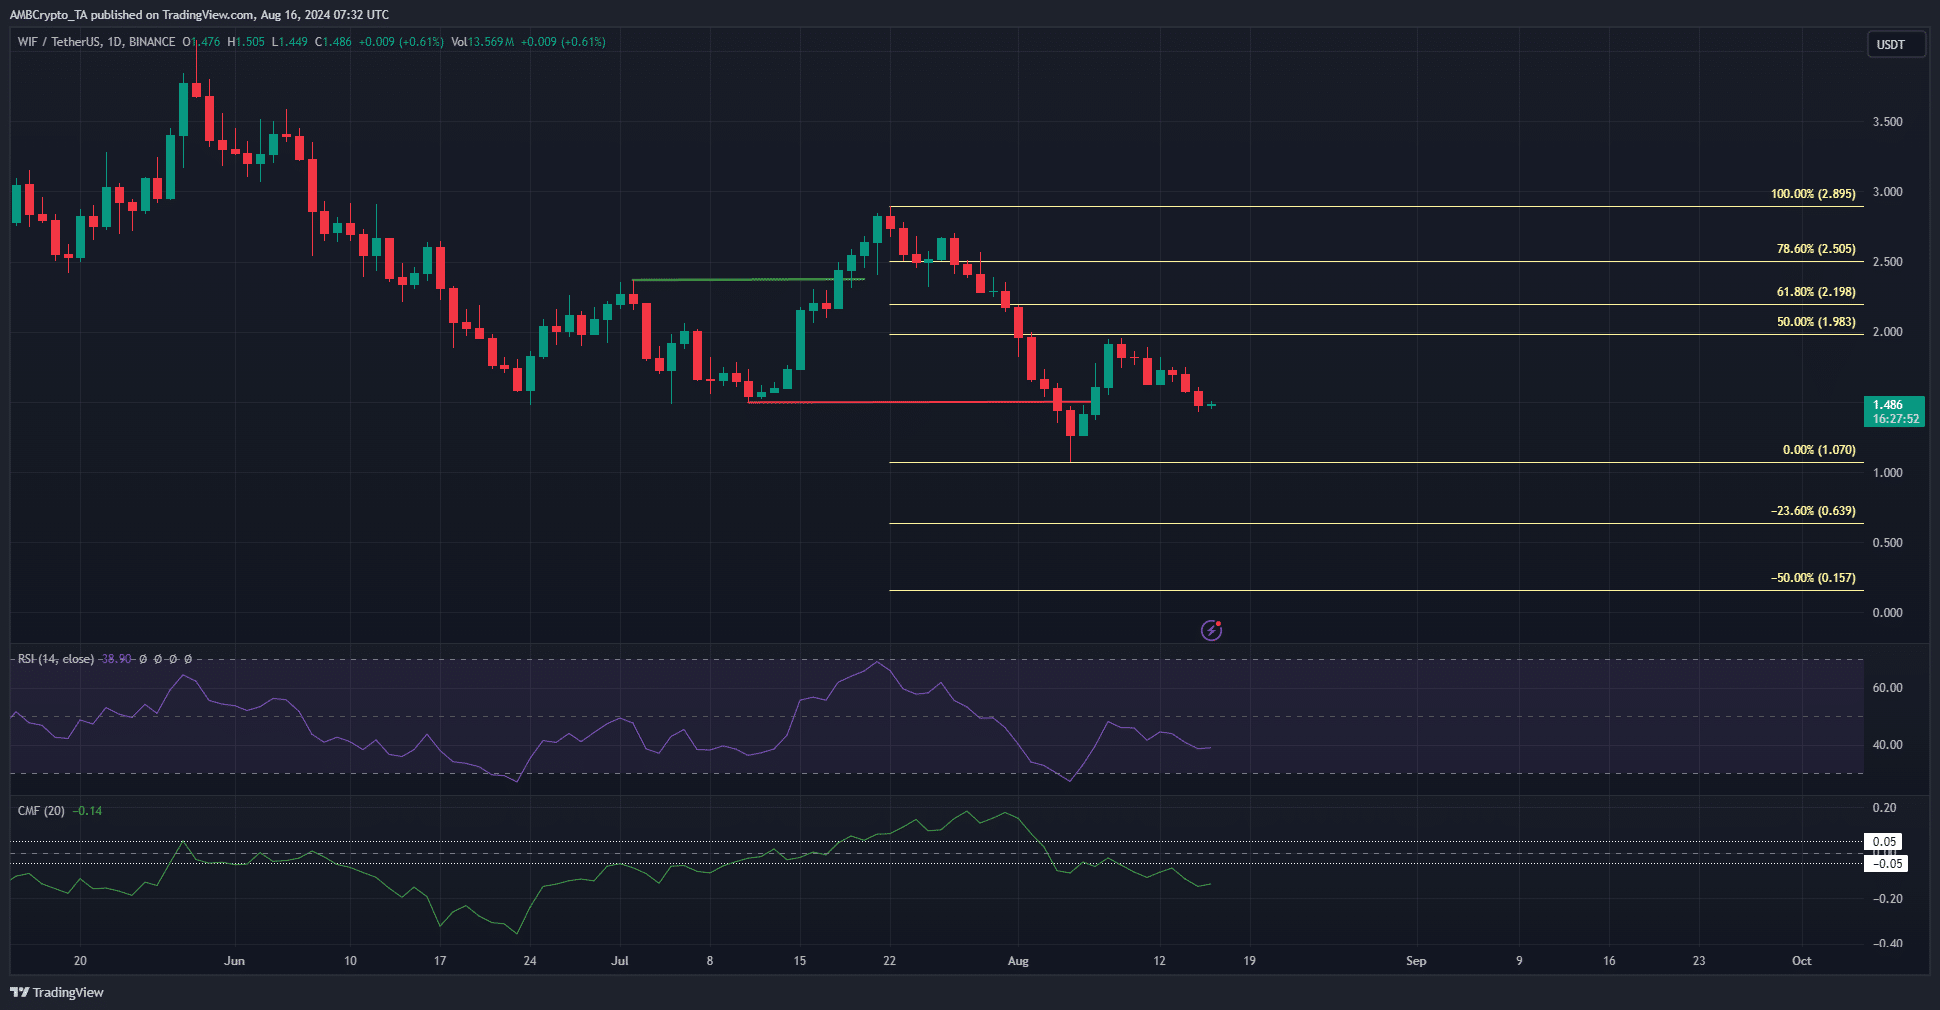The height and width of the screenshot is (1010, 1940).
Task: Click the 3.500 price axis label
Action: [1887, 122]
